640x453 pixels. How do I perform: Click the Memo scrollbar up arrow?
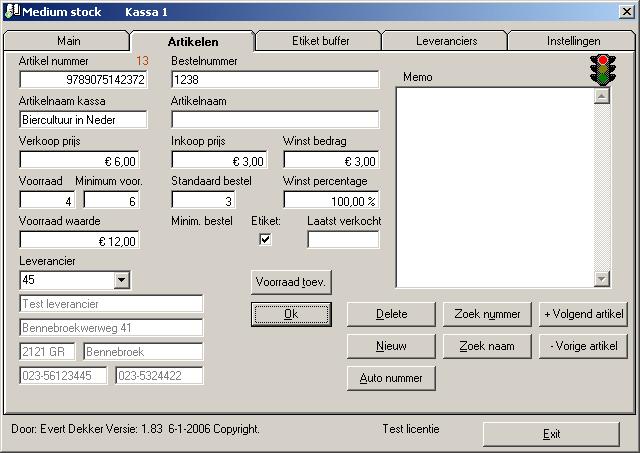pos(602,96)
